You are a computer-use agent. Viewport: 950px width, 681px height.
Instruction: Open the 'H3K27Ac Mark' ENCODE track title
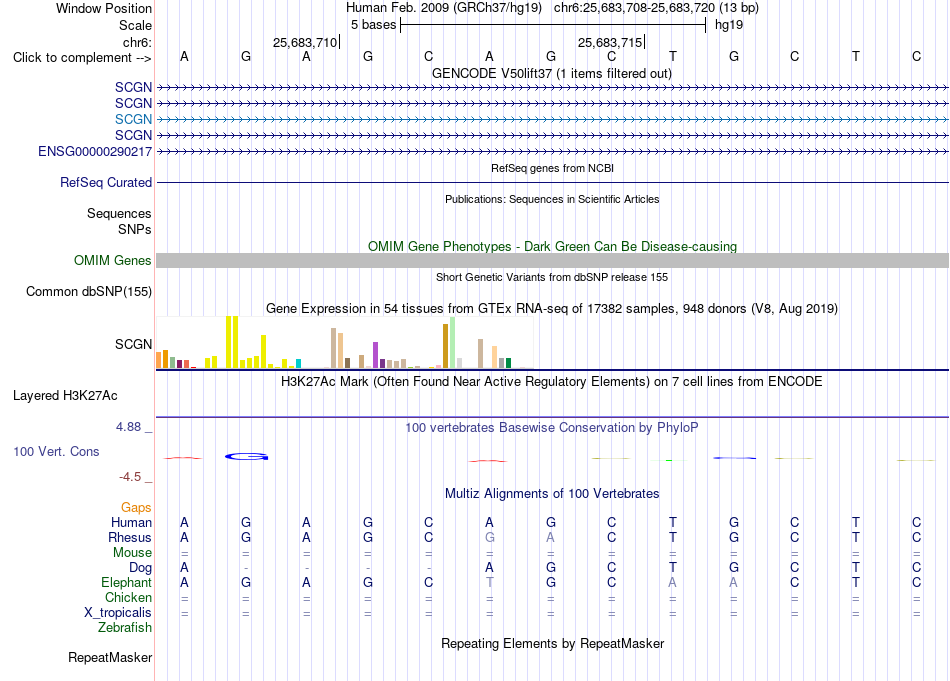point(552,382)
